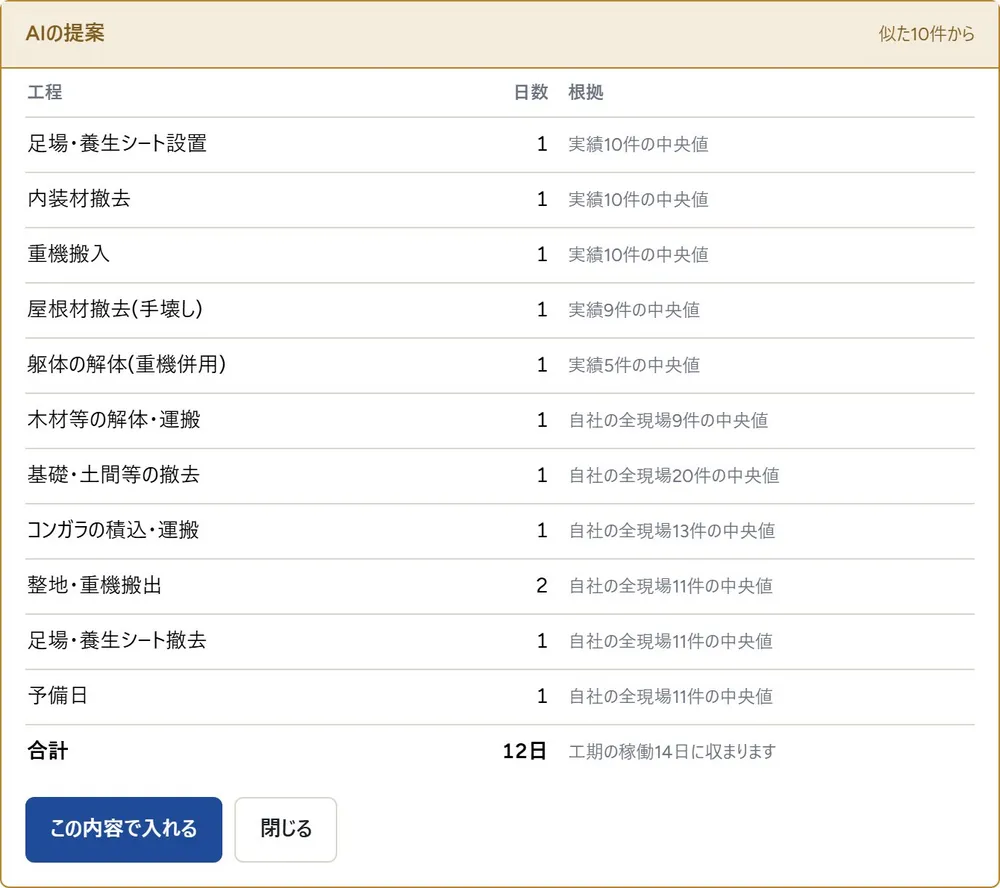The height and width of the screenshot is (888, 1000).
Task: Click コンガラの積込･運搬 process name
Action: tap(113, 529)
